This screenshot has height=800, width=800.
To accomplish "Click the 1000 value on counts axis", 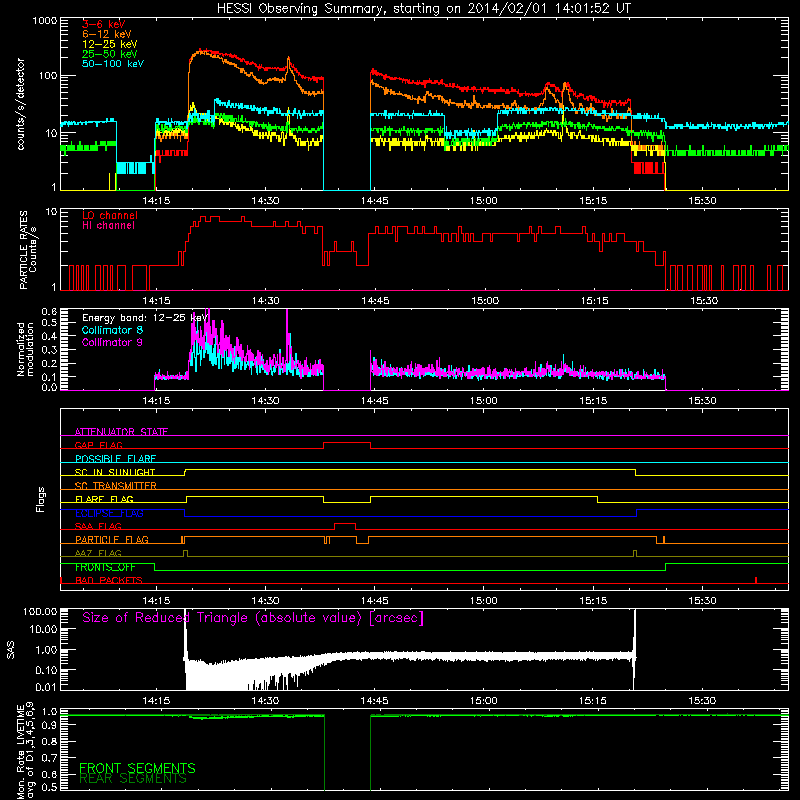I will pos(44,21).
